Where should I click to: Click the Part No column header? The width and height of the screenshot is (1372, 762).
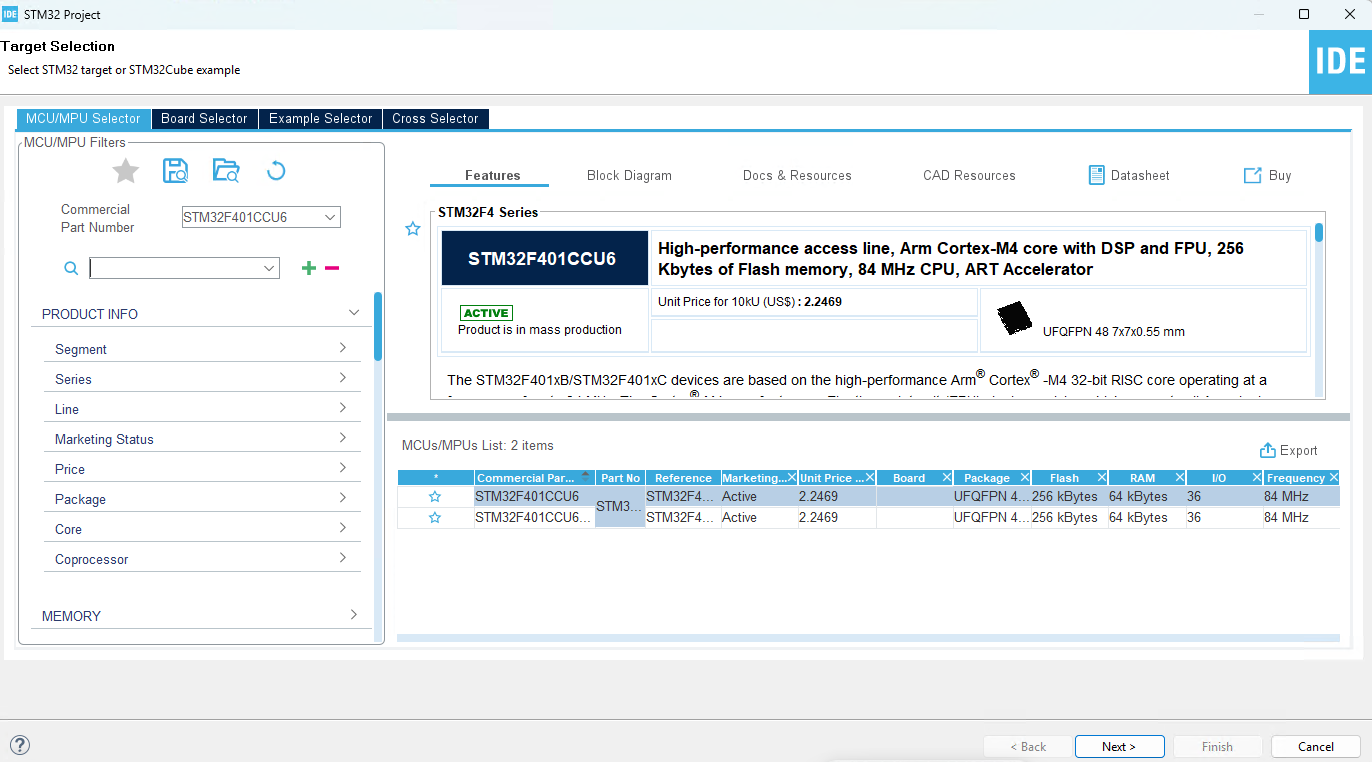620,478
